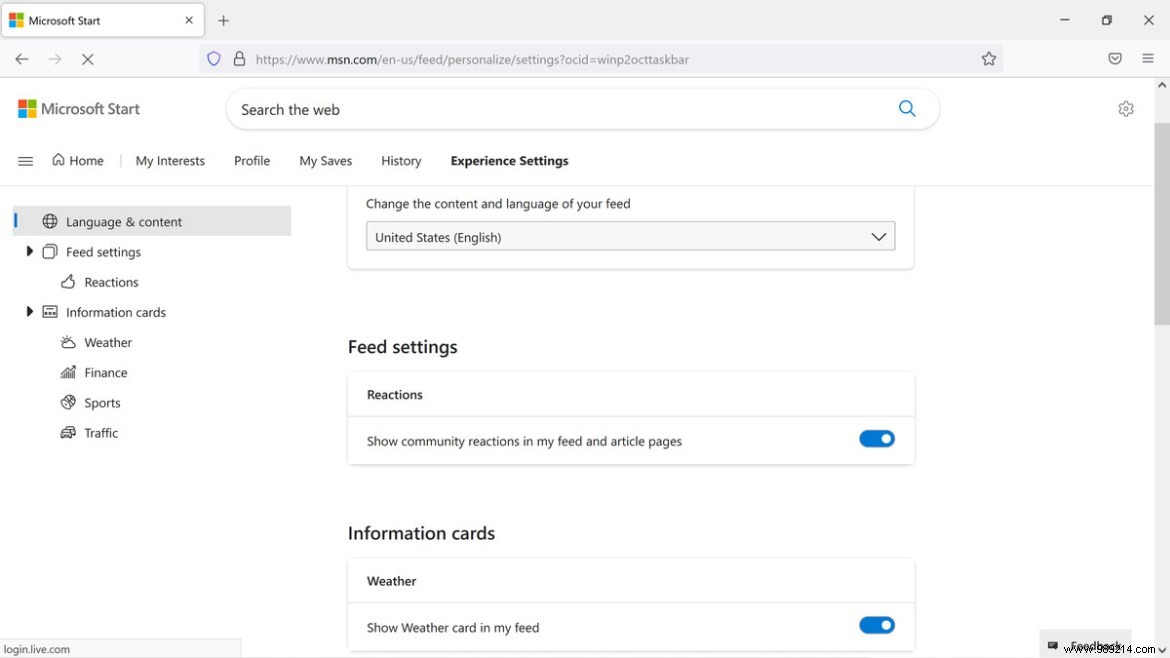Click the tracking protection shield icon
This screenshot has height=658, width=1170.
click(x=213, y=59)
